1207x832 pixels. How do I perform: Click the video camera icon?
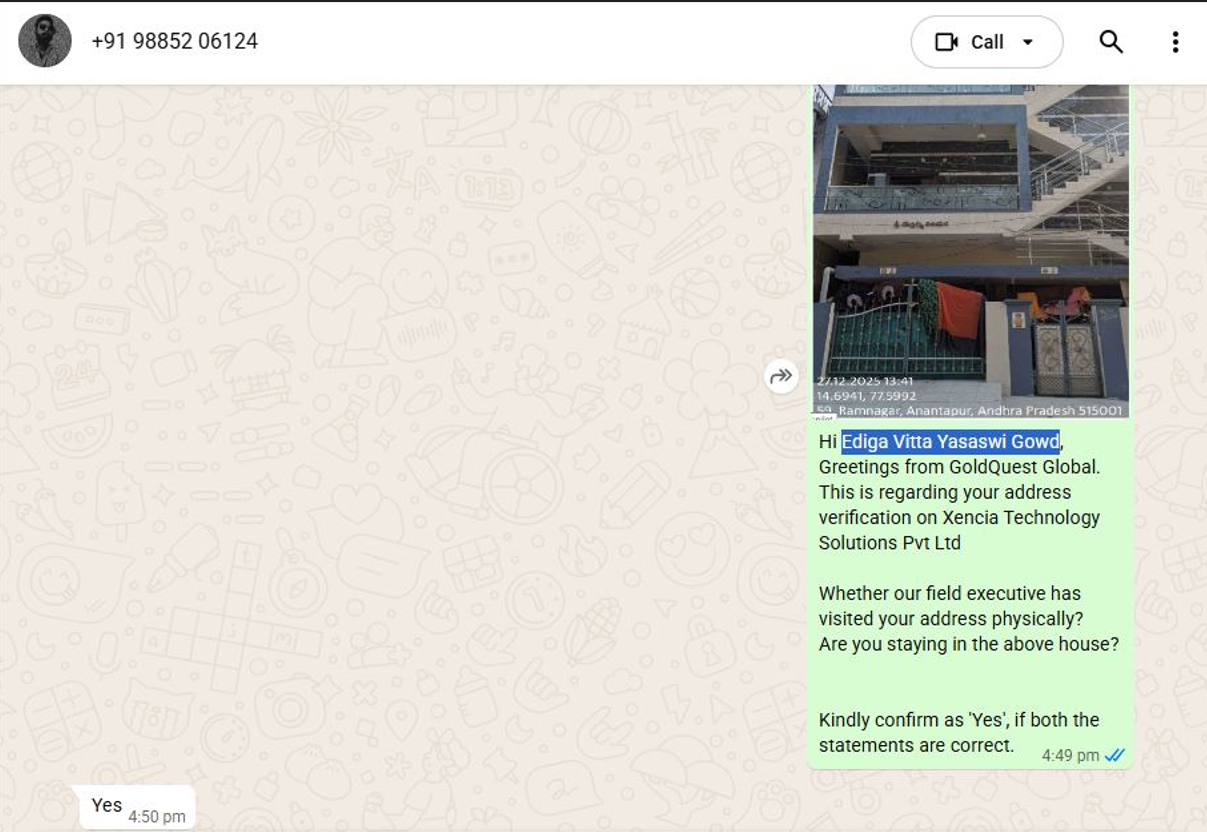pyautogui.click(x=945, y=42)
